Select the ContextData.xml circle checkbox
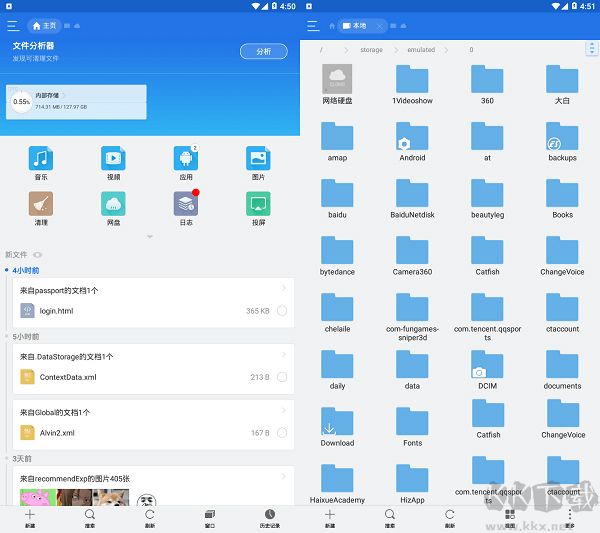 282,377
